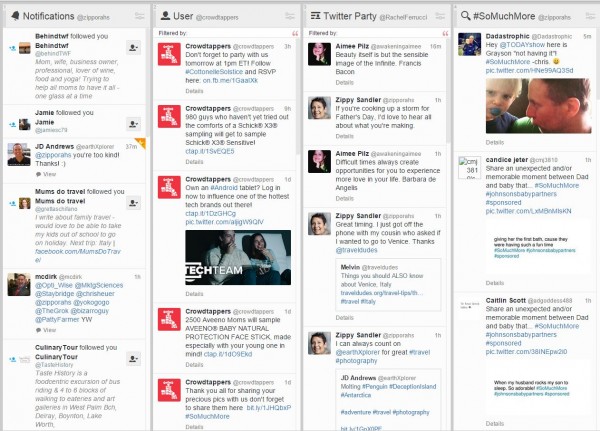Click follow button next to Mums do travel
Screen dimensions: 600x431
click(134, 203)
